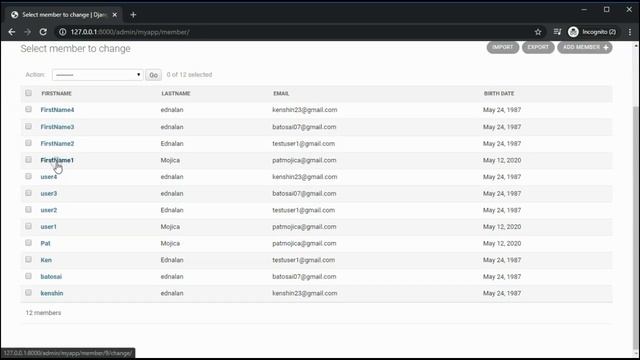Check the kenshin row checkbox
Viewport: 640px width, 360px height.
click(28, 293)
